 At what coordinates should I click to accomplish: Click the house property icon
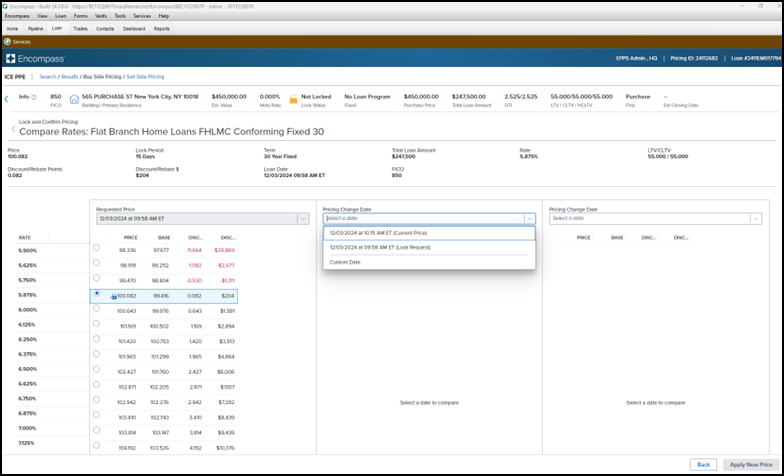(x=74, y=100)
